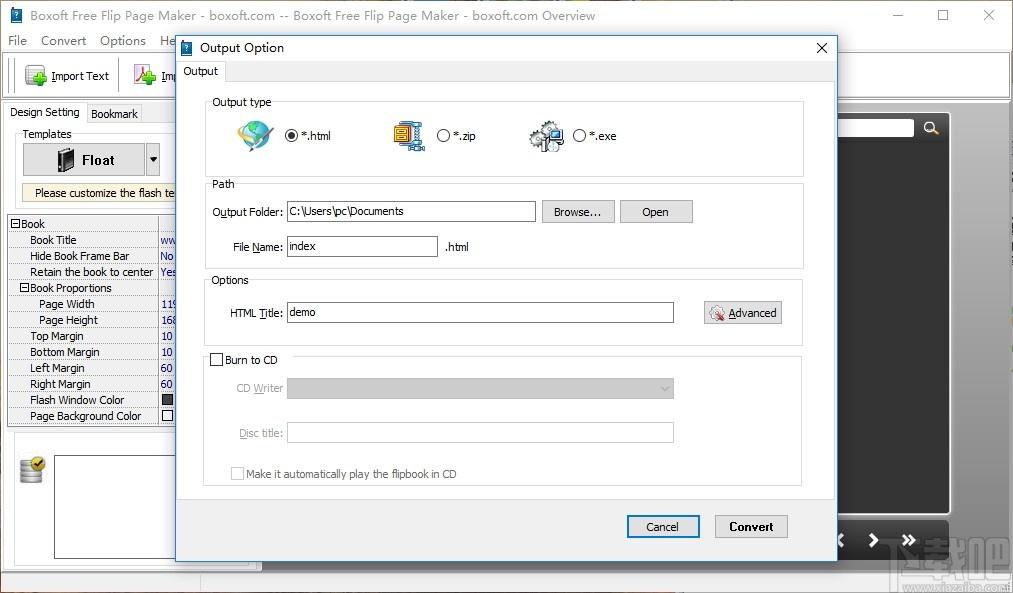
Task: Open the File menu
Action: pos(17,41)
